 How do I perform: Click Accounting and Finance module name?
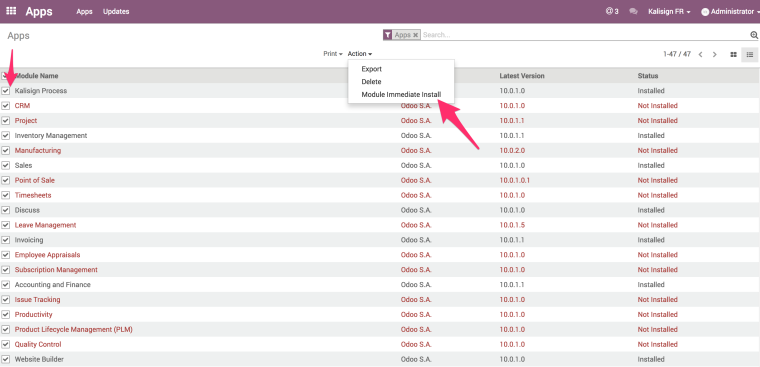(52, 285)
